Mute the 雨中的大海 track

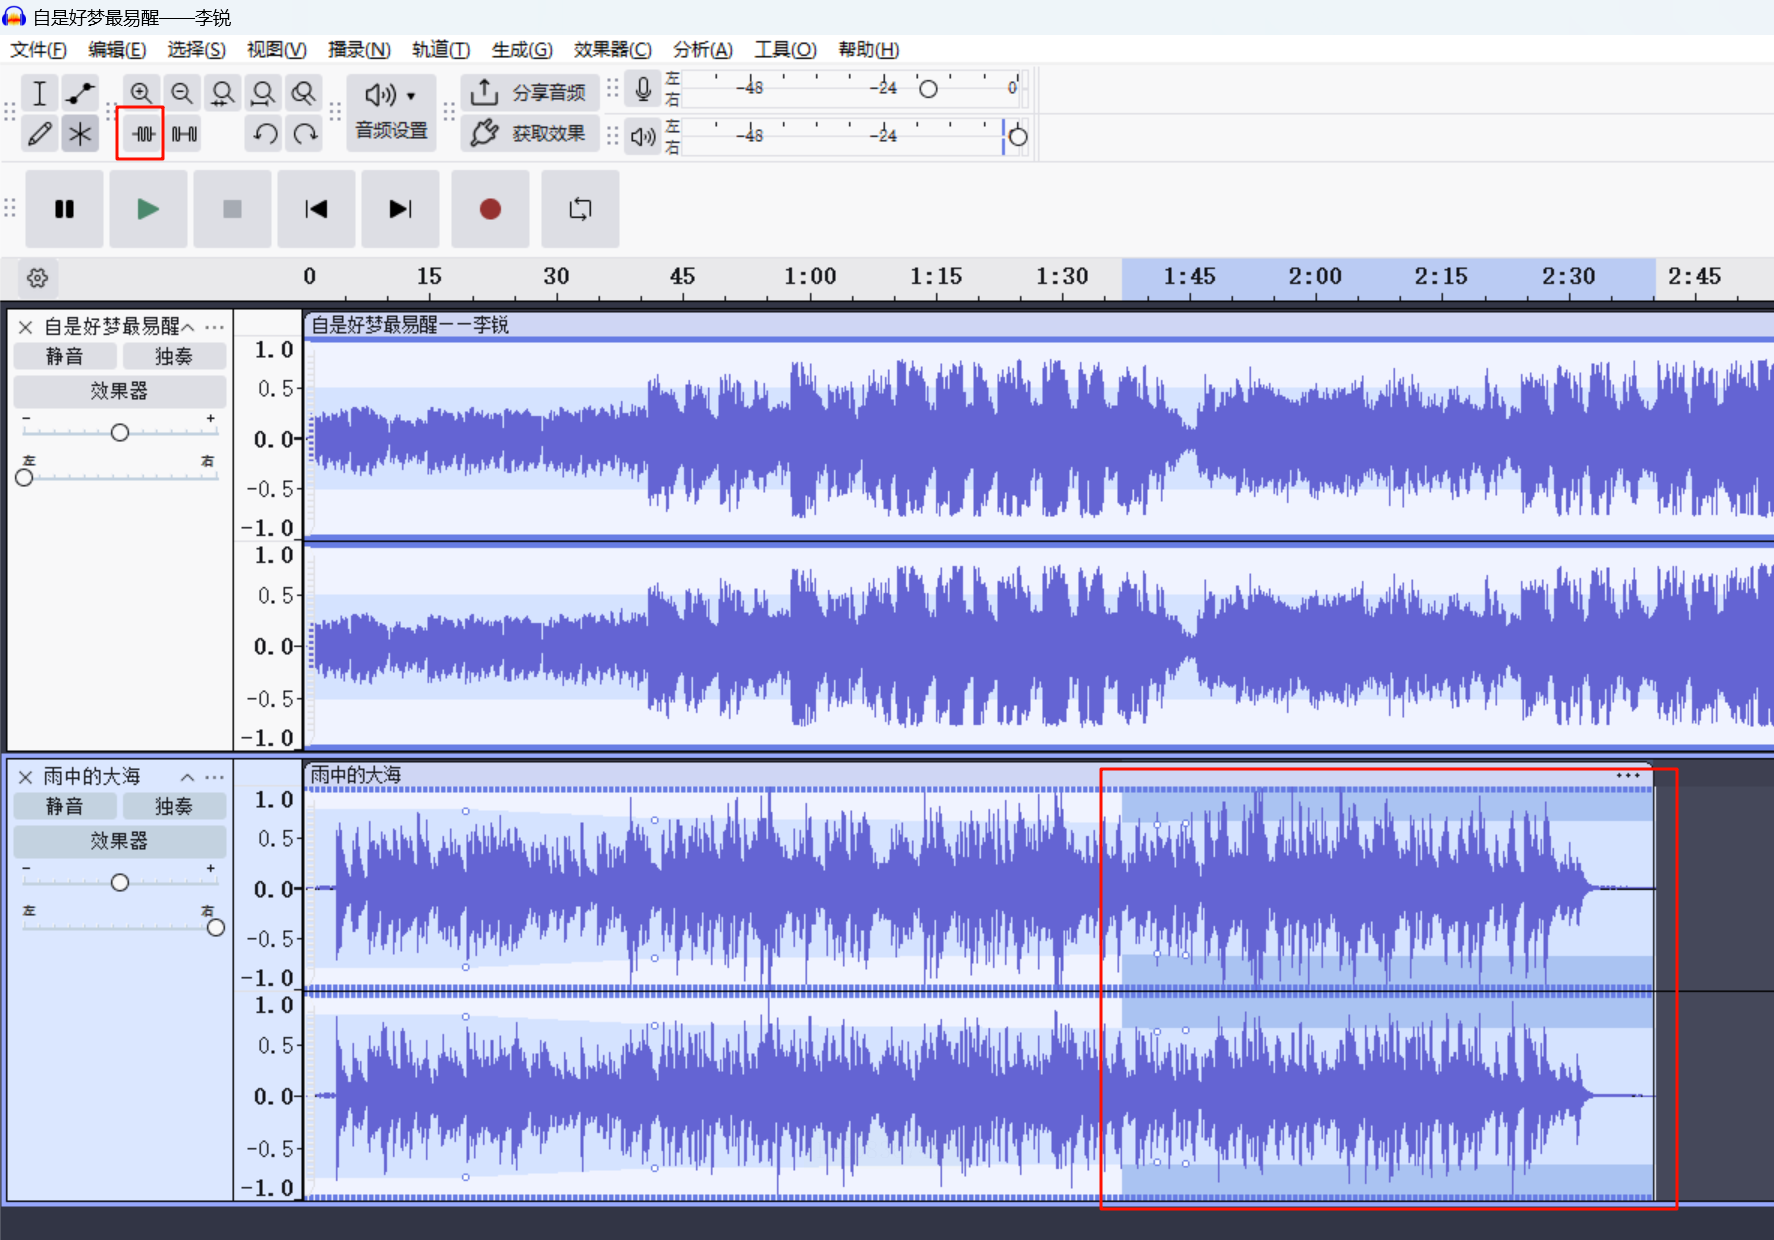[65, 806]
